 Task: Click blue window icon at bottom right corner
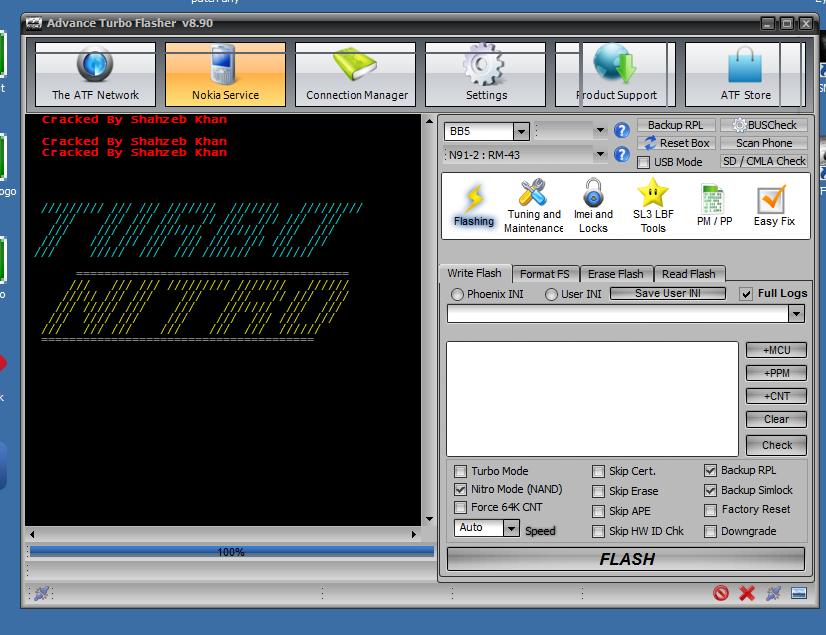tap(799, 593)
